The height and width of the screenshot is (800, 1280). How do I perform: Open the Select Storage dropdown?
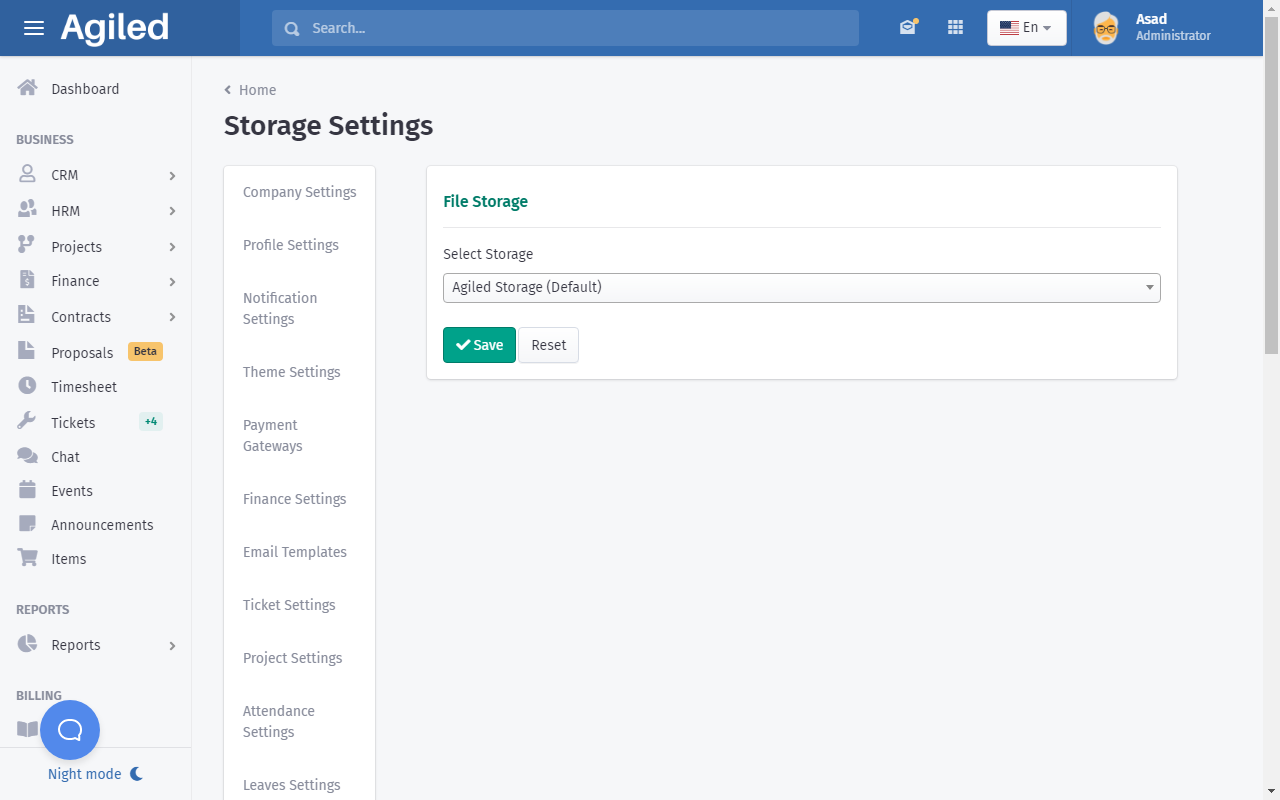(801, 288)
